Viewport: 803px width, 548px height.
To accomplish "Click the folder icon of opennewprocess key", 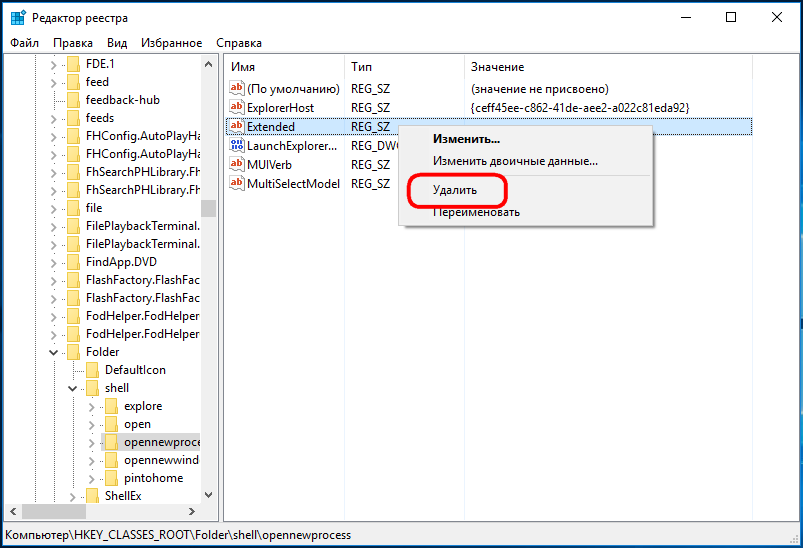I will (x=112, y=442).
